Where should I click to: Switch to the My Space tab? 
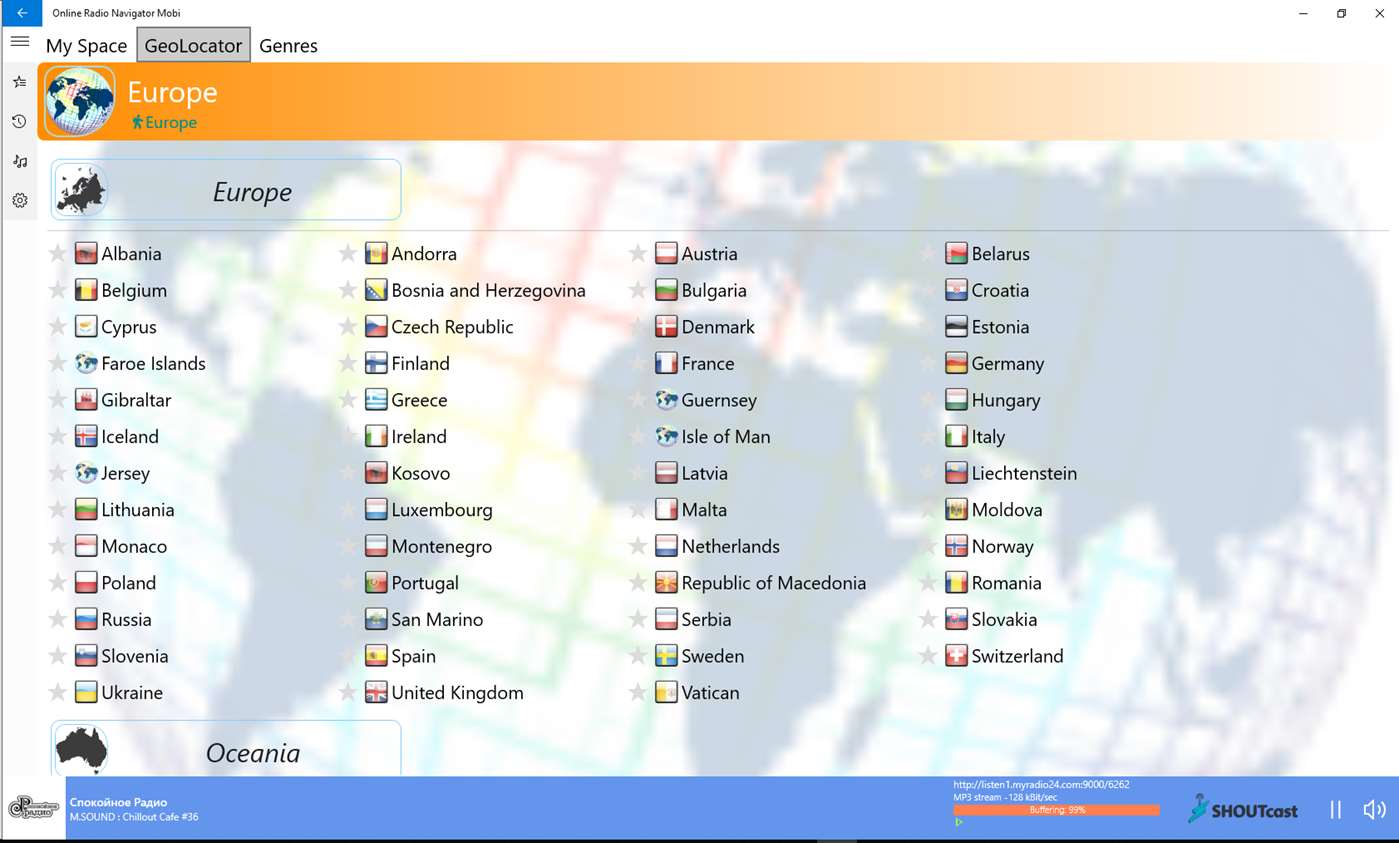point(86,46)
